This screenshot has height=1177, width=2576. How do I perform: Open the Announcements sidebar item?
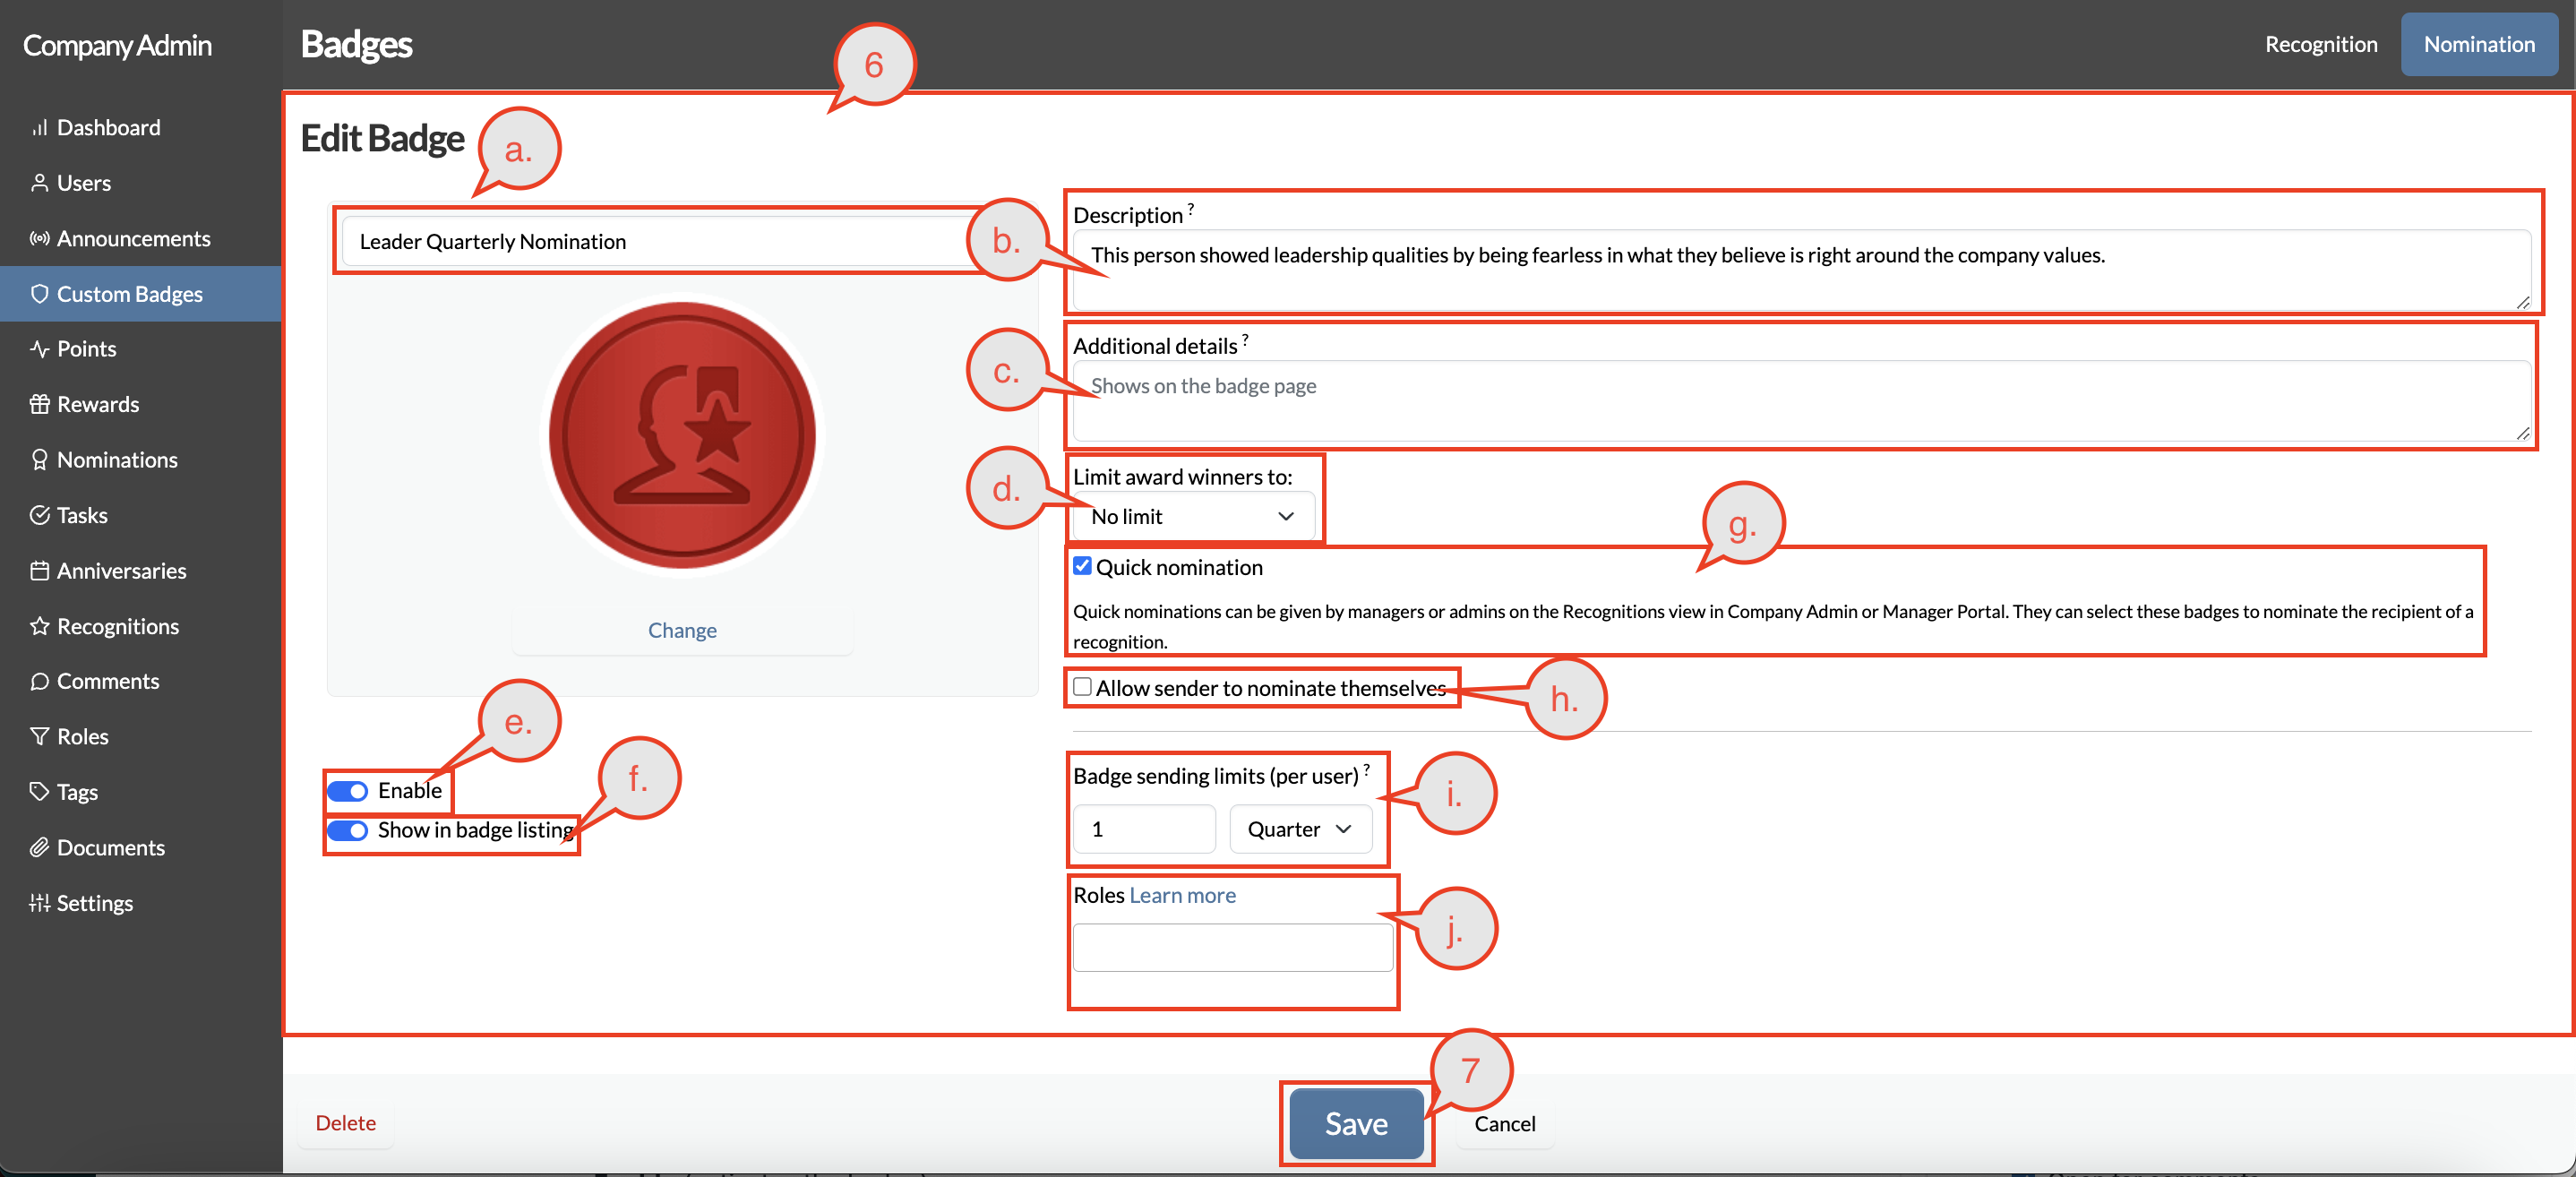coord(140,239)
